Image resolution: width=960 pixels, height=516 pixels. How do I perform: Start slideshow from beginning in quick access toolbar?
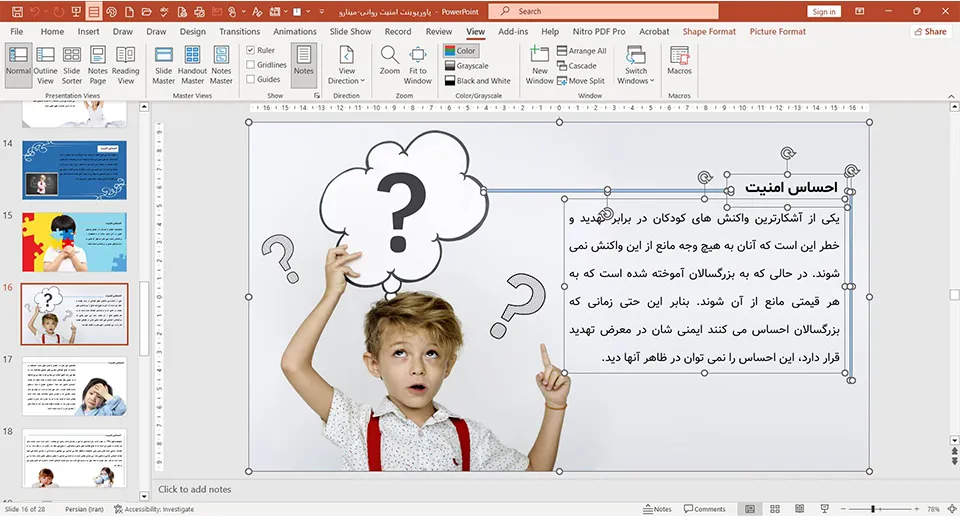point(76,12)
